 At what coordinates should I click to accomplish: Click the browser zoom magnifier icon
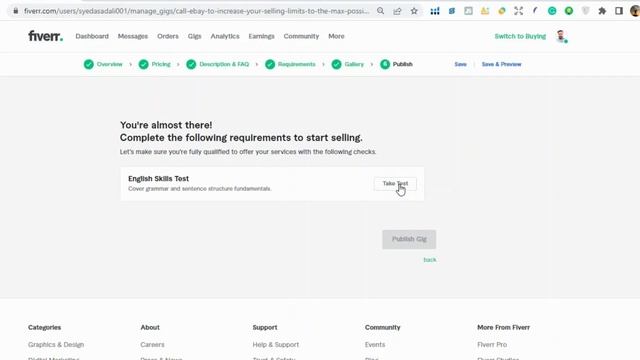point(380,11)
